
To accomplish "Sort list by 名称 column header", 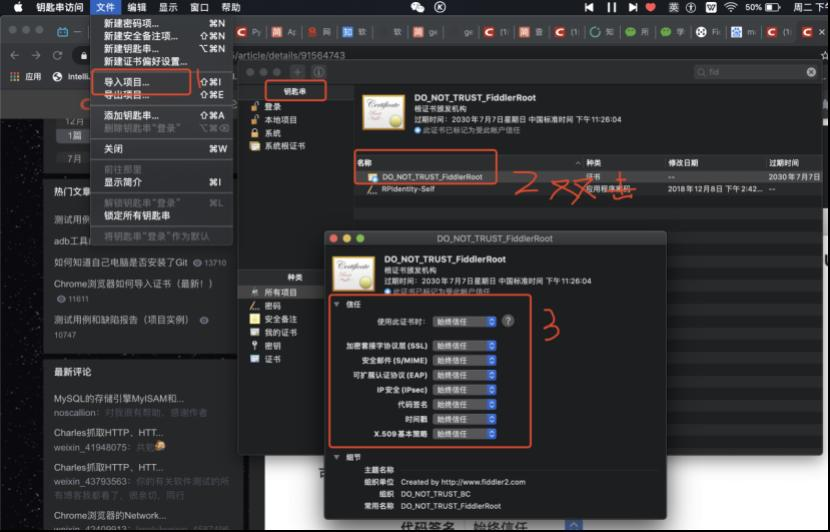I will click(x=364, y=163).
